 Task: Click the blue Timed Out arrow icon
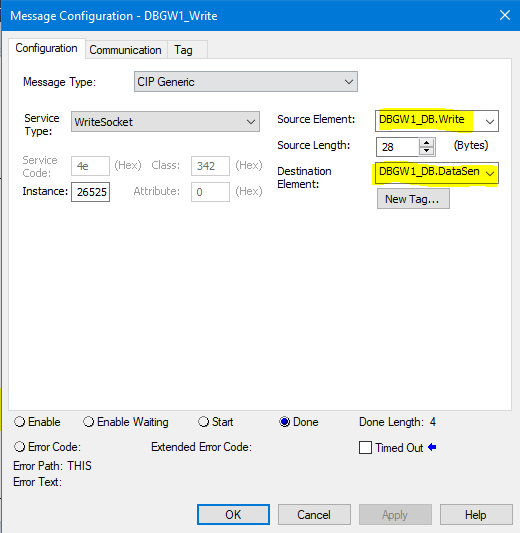[x=432, y=447]
